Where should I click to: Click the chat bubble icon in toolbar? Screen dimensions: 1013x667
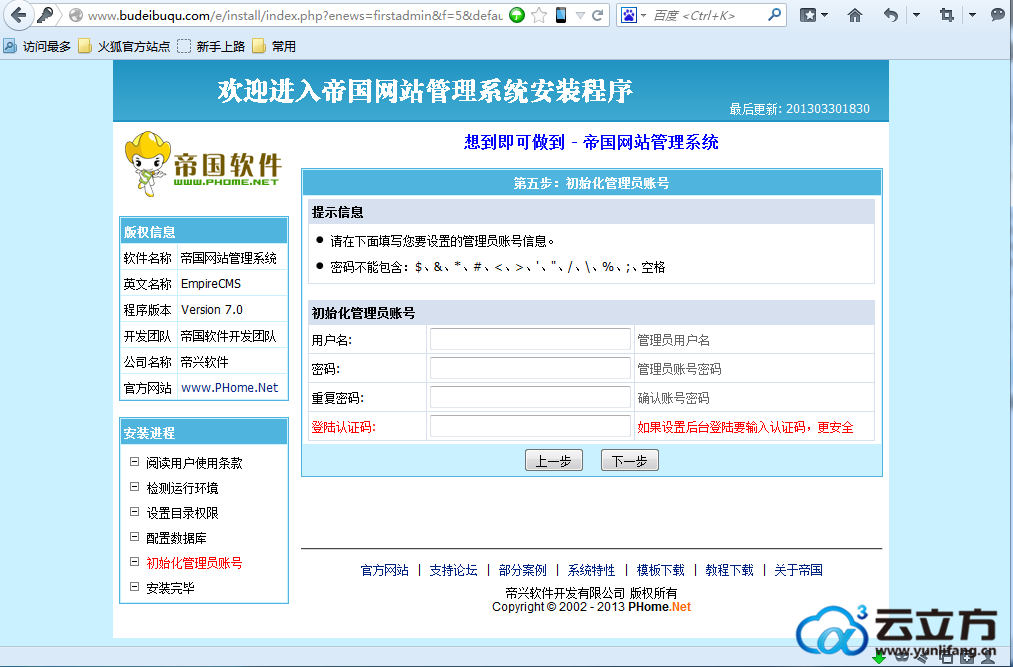(x=998, y=16)
